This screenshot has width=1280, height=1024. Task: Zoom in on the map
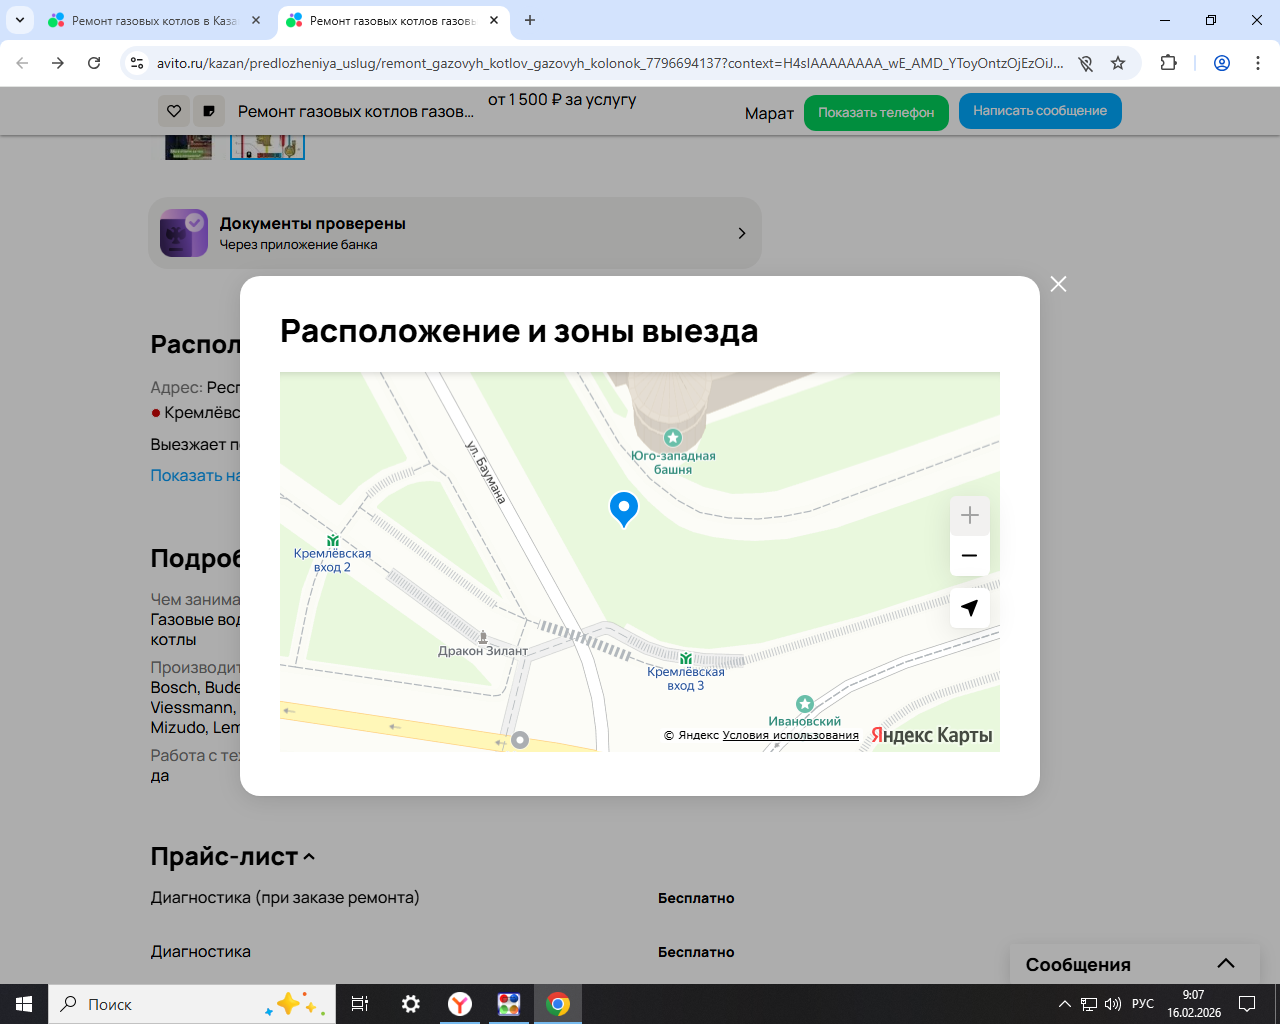pyautogui.click(x=969, y=516)
